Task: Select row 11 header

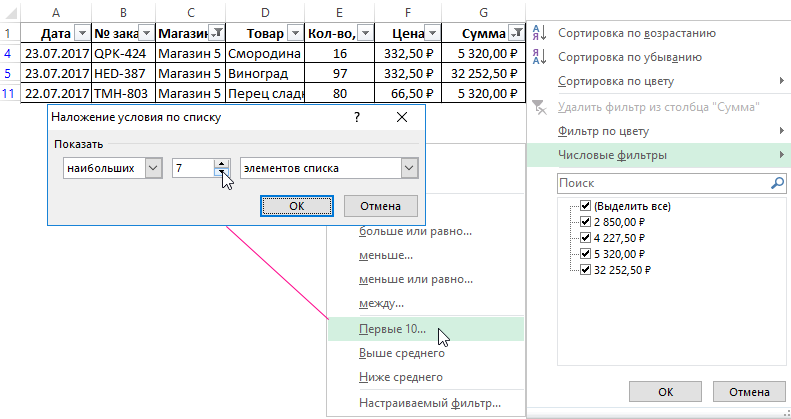Action: [x=8, y=93]
